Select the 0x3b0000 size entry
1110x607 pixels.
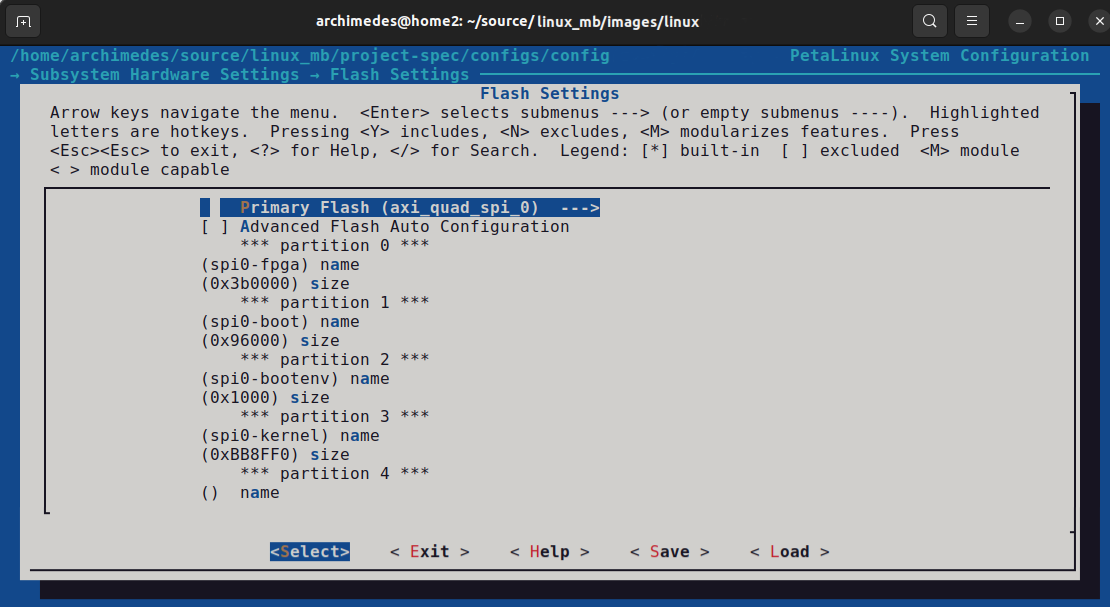pyautogui.click(x=275, y=284)
